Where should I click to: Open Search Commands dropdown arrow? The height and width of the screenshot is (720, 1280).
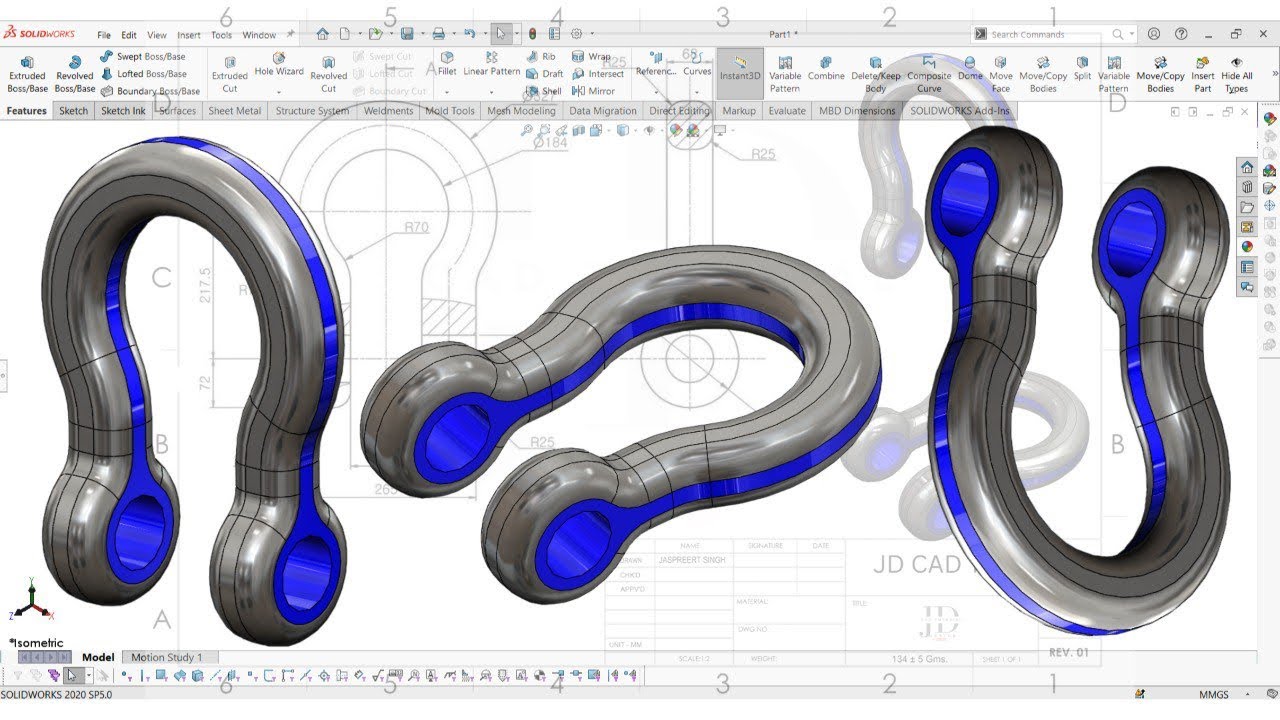(1131, 34)
